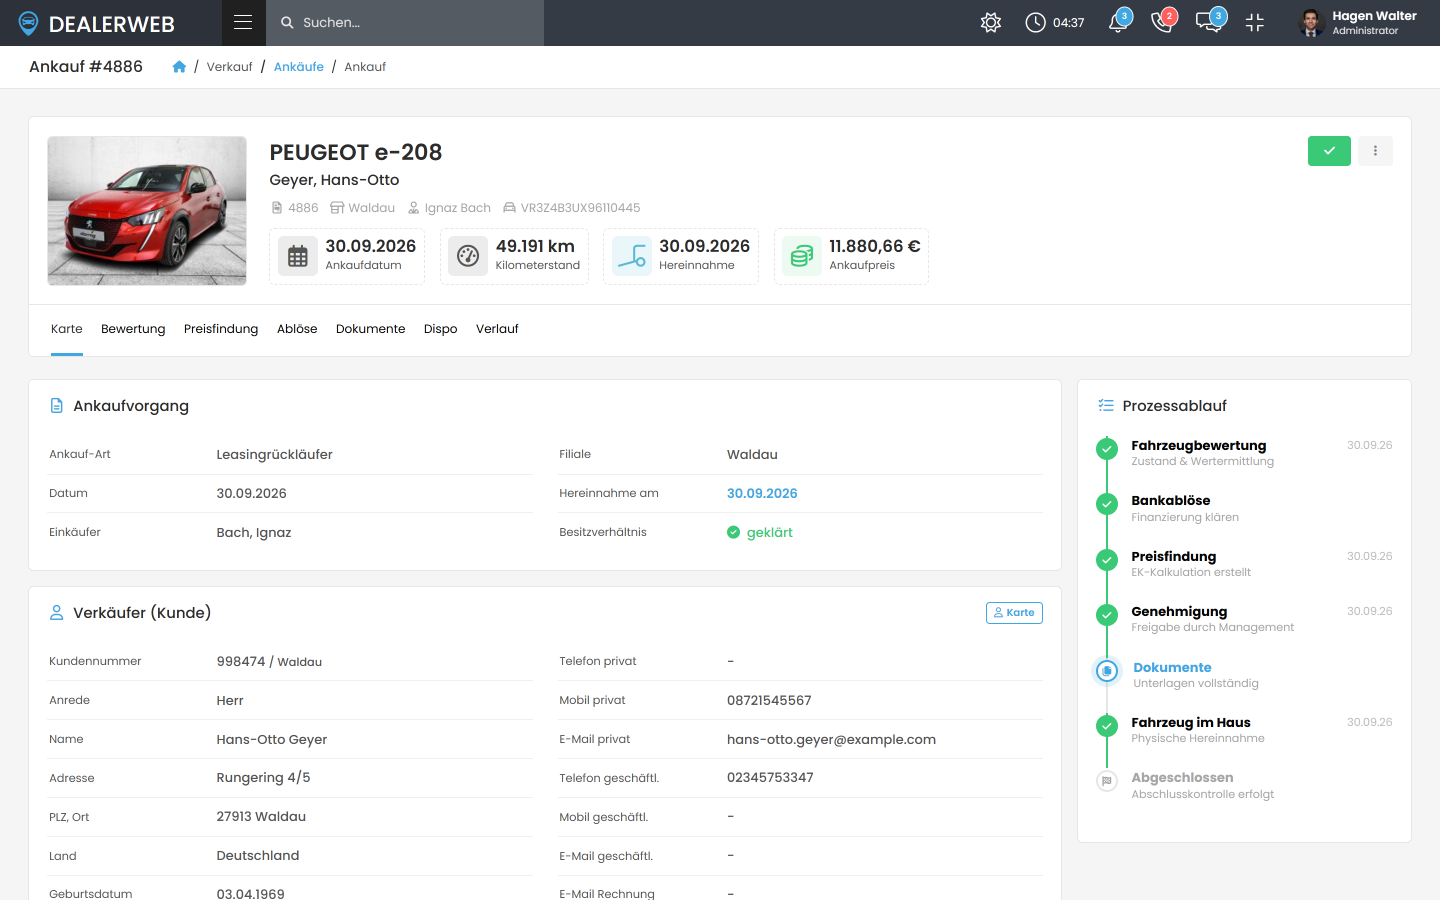This screenshot has height=900, width=1440.
Task: Click the e-mail hans-otto.geyer@example.com
Action: pyautogui.click(x=831, y=740)
